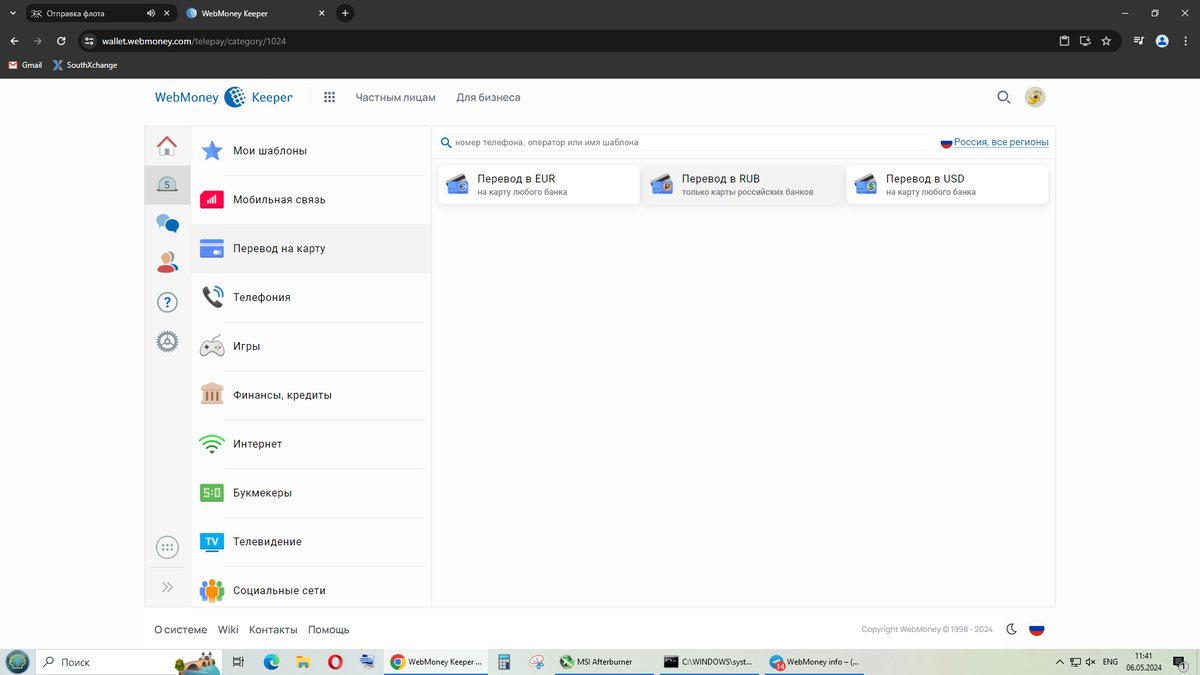Open О системе footer link

[181, 630]
